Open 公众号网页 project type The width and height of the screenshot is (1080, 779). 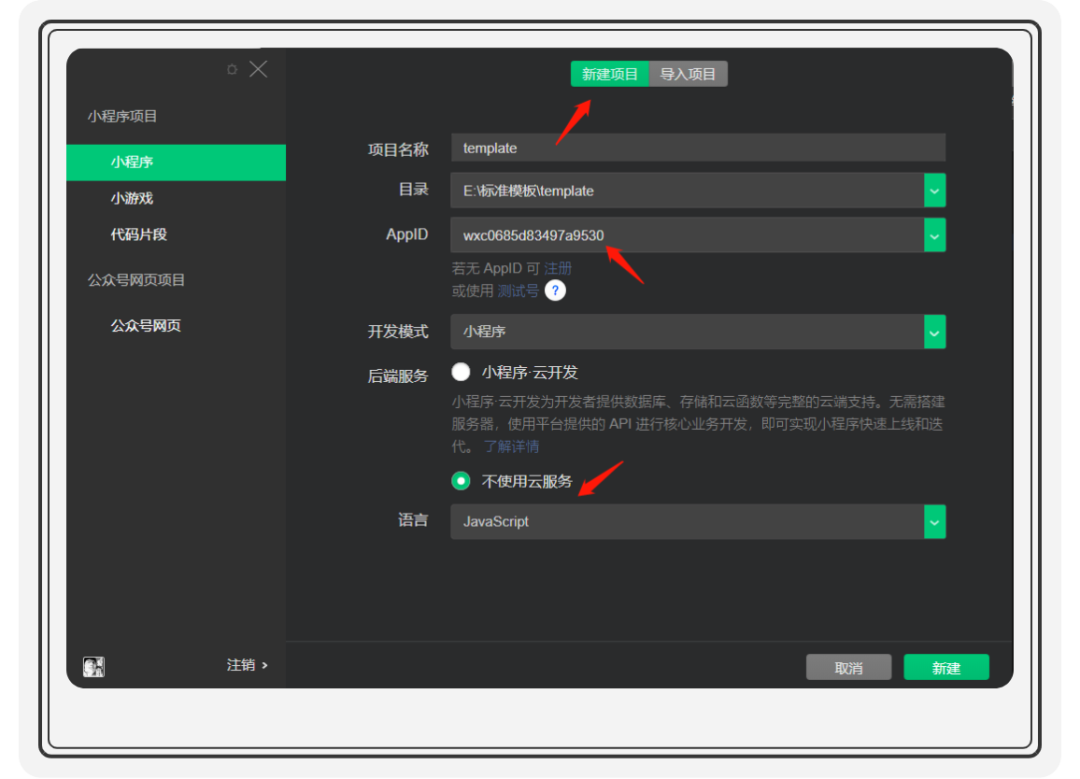146,326
